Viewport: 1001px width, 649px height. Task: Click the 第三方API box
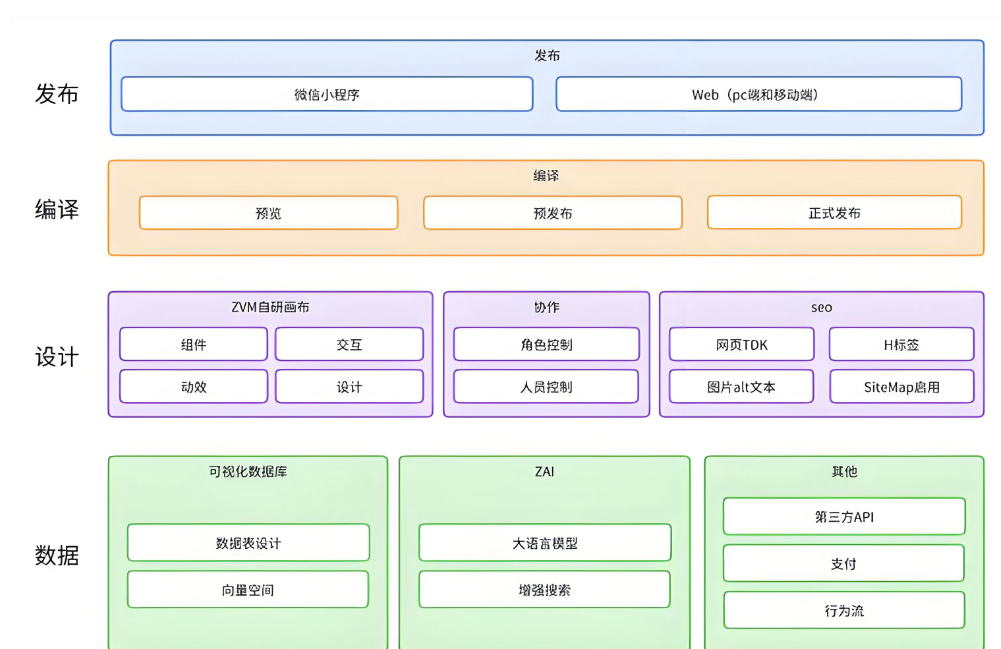(x=843, y=516)
